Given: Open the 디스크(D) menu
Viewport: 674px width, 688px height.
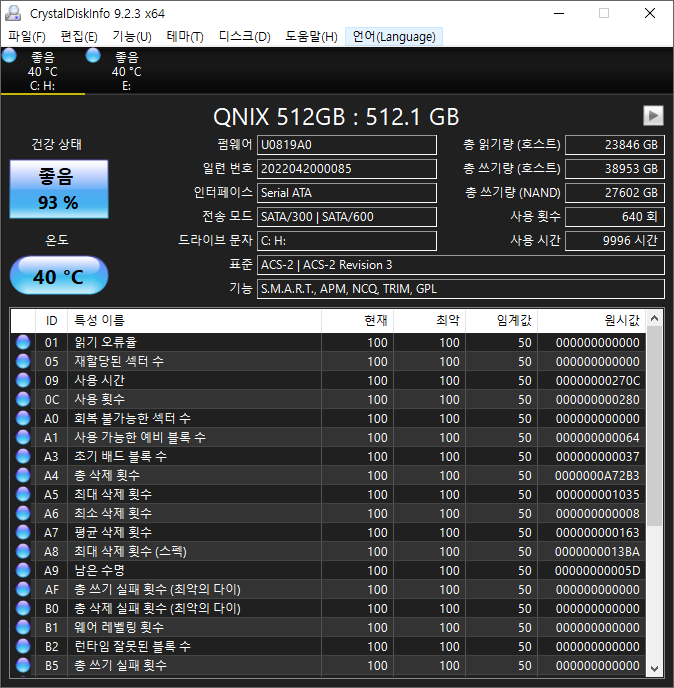Looking at the screenshot, I should pyautogui.click(x=244, y=36).
